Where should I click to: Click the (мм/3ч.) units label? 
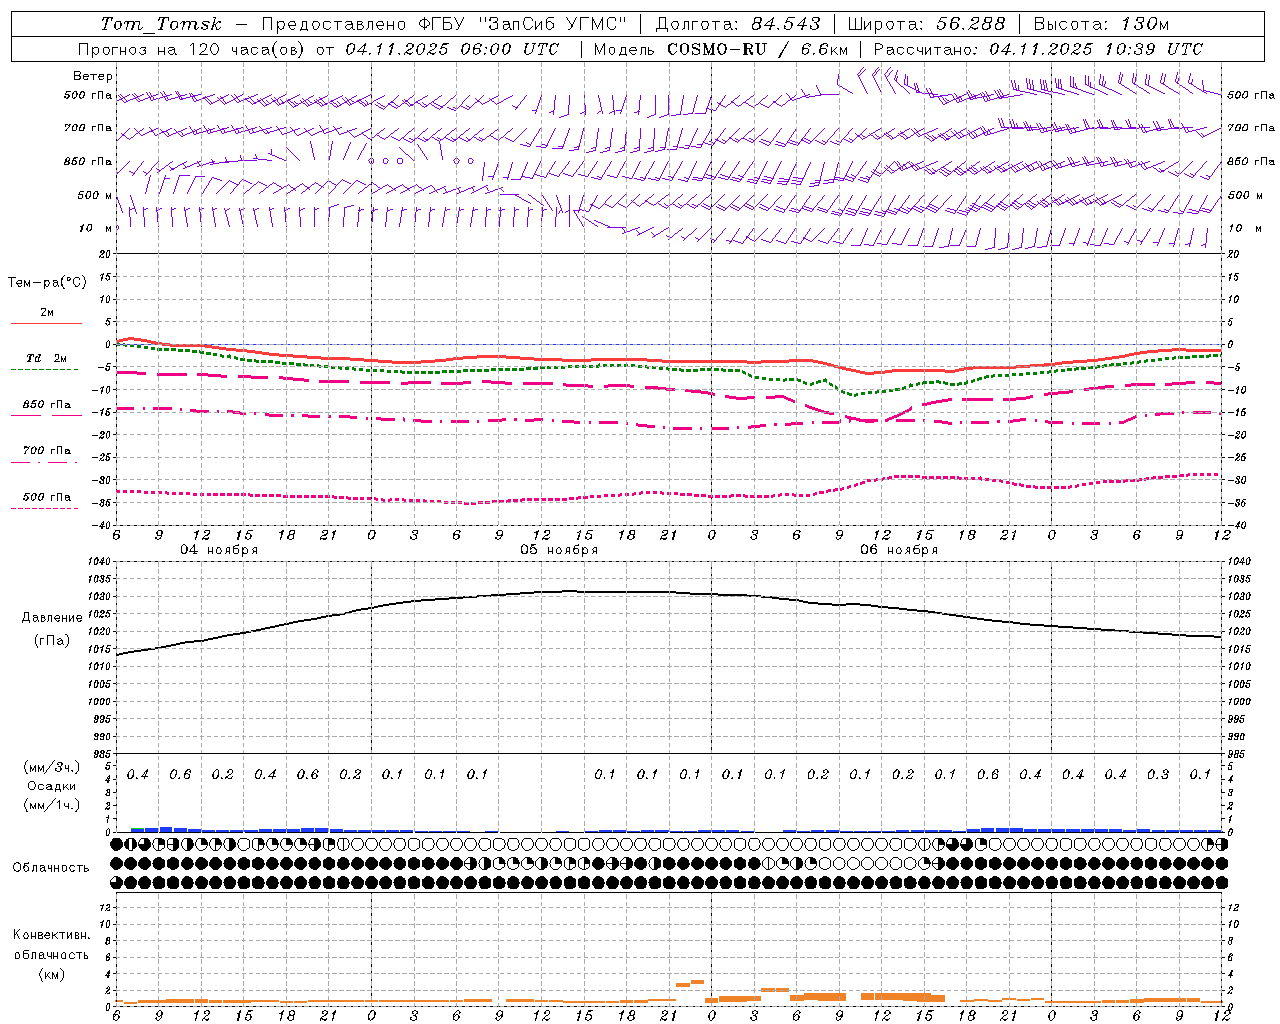[x=52, y=767]
